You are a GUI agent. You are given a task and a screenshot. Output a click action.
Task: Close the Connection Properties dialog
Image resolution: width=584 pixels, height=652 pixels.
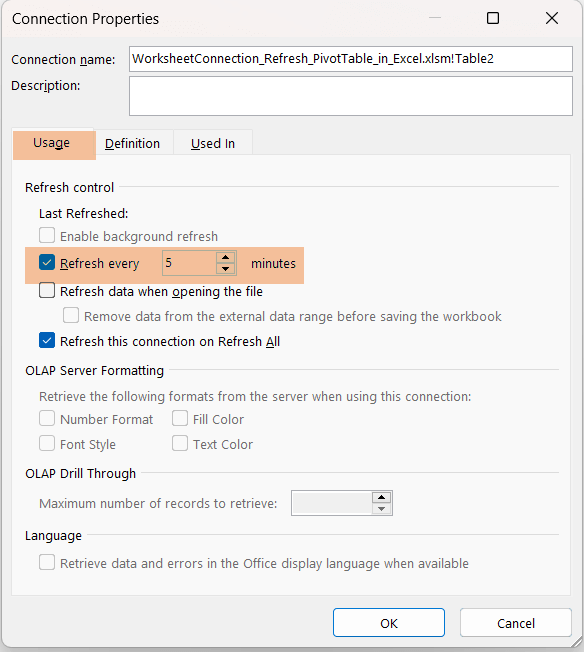[552, 18]
